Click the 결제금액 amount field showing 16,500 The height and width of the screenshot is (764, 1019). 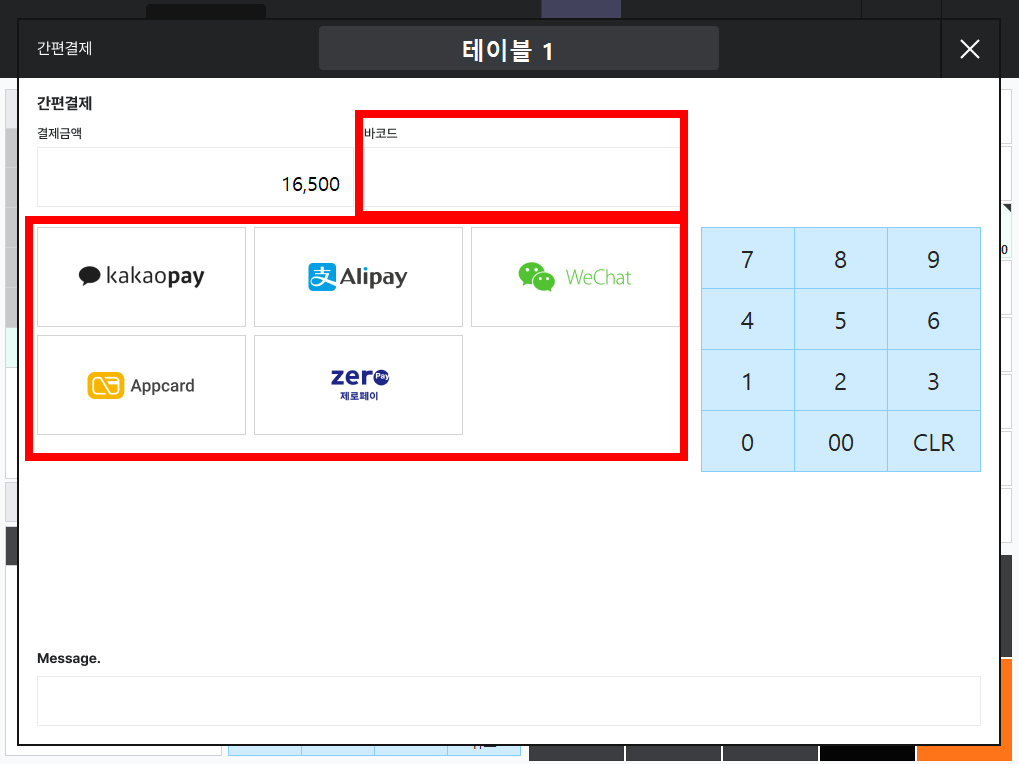tap(196, 177)
